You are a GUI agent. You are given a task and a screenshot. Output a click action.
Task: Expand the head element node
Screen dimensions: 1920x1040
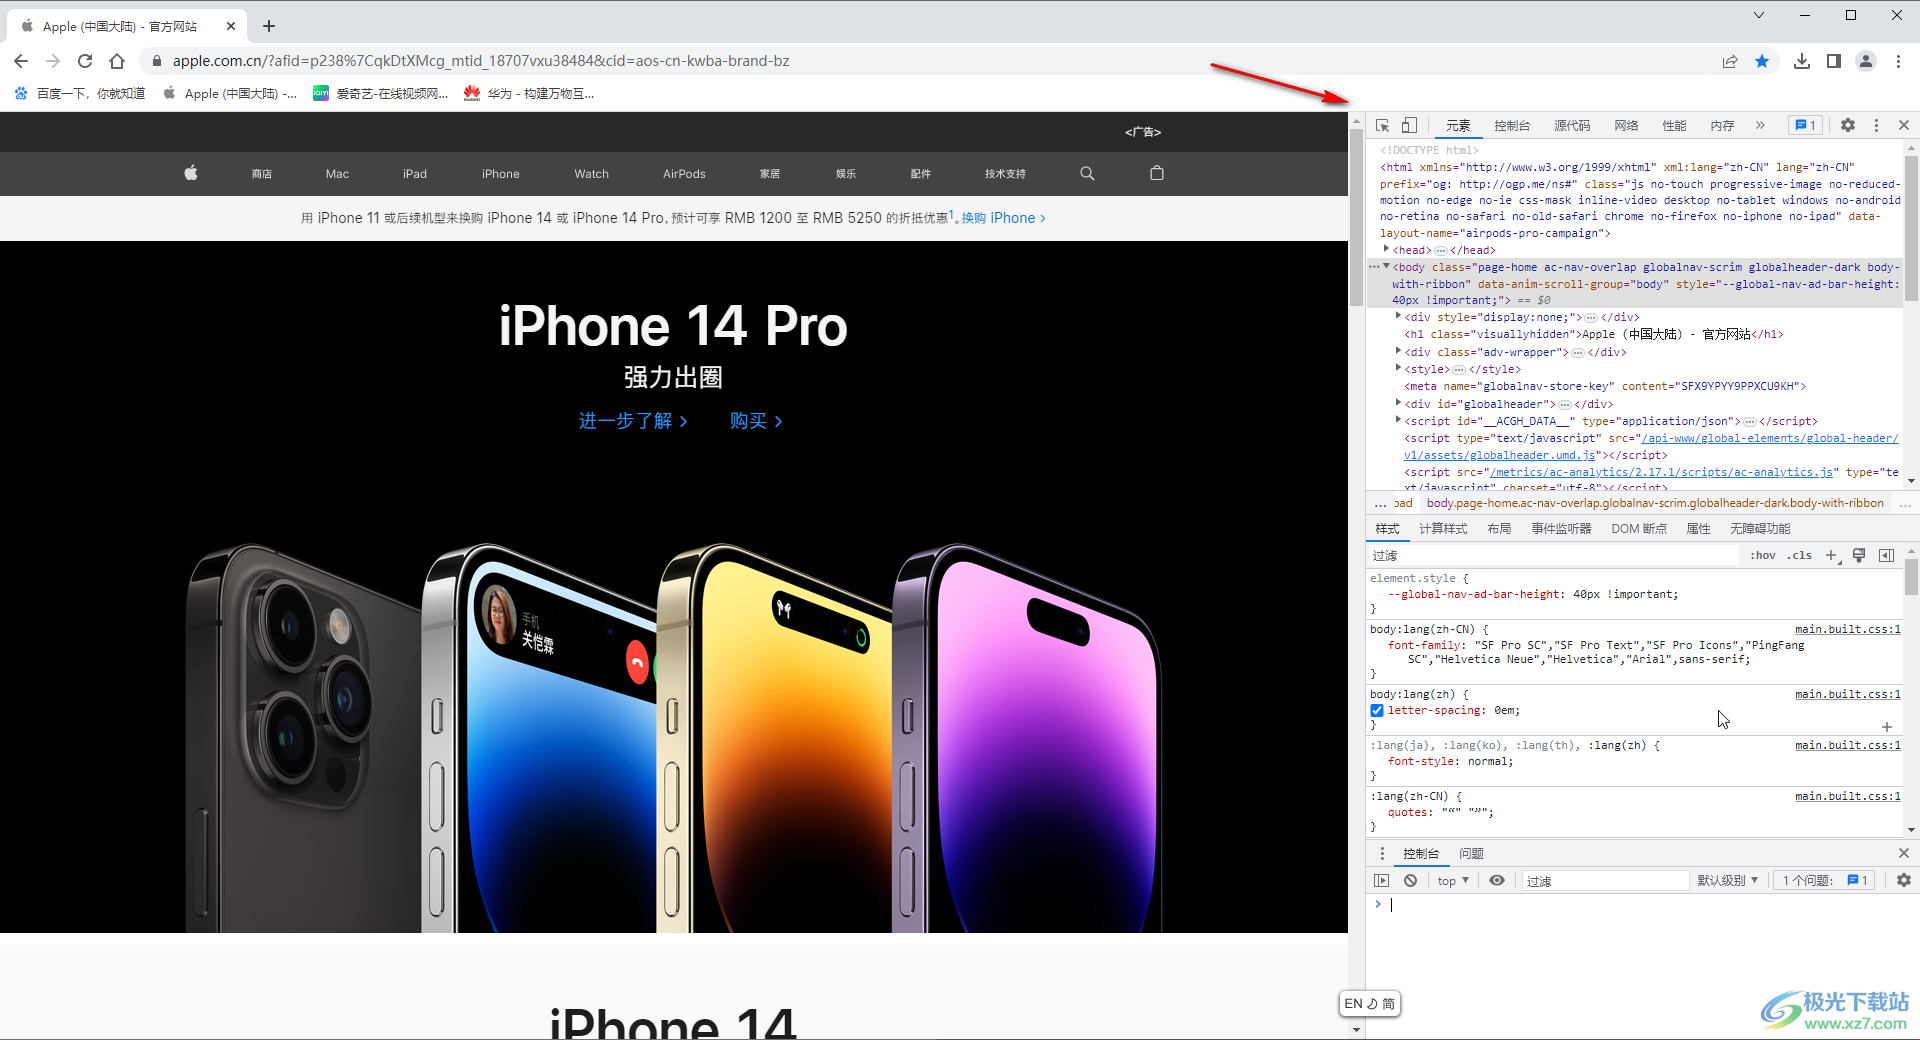tap(1386, 249)
